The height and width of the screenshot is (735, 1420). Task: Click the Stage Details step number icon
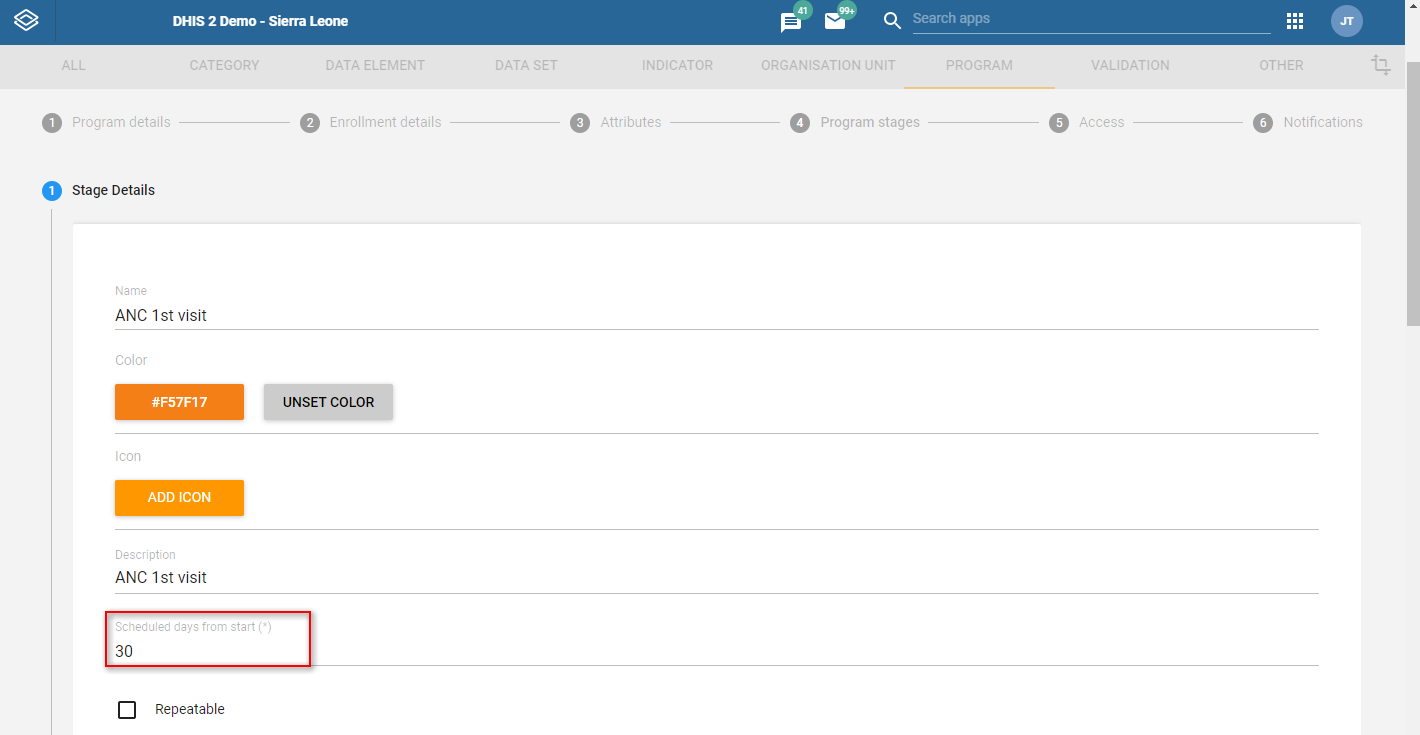52,190
